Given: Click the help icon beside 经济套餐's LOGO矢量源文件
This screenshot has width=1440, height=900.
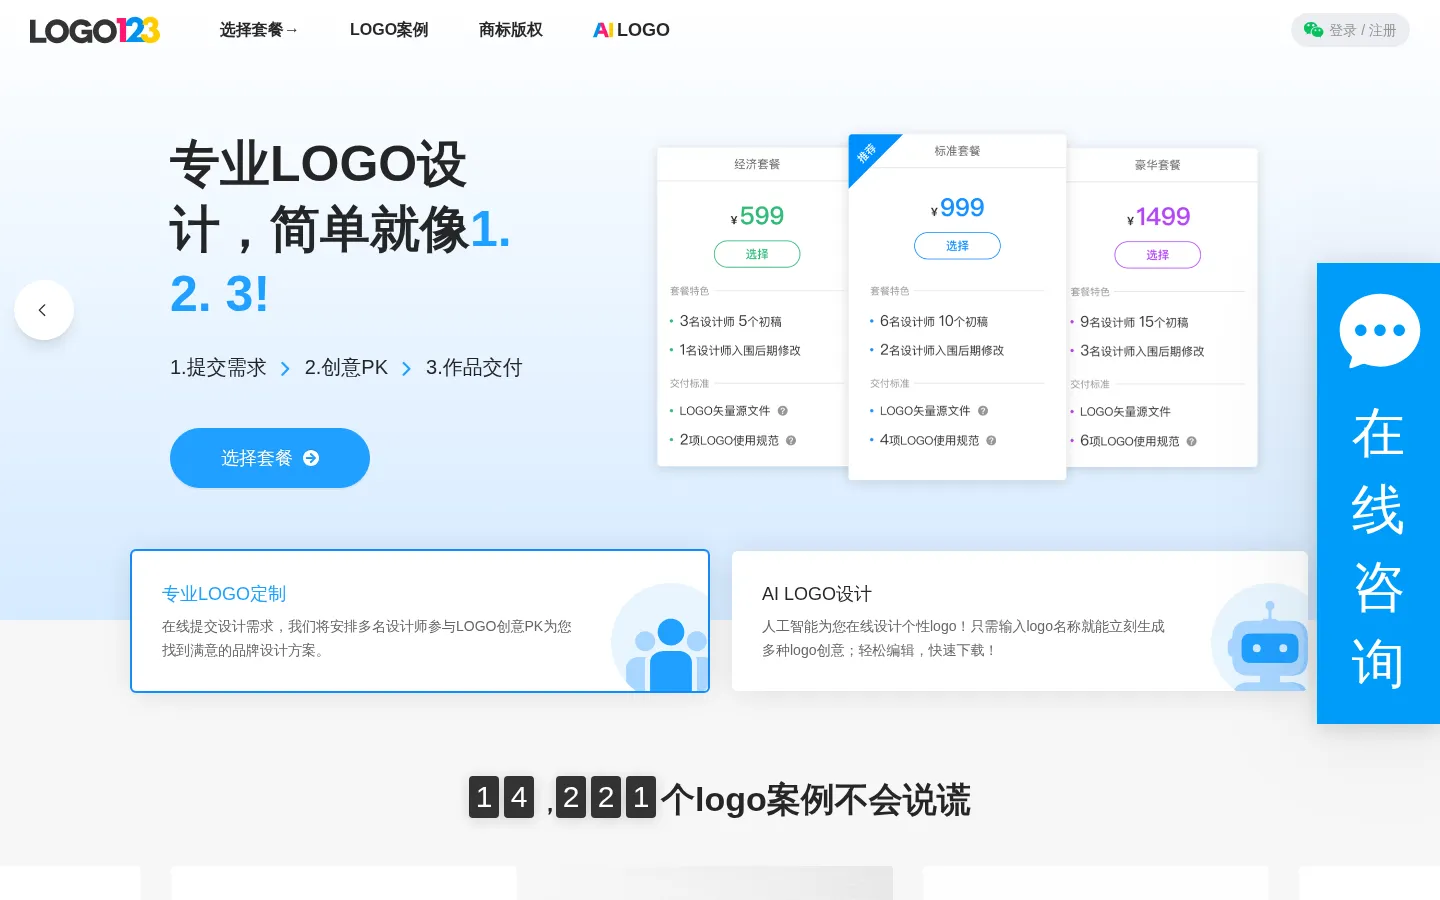Looking at the screenshot, I should click(x=783, y=411).
